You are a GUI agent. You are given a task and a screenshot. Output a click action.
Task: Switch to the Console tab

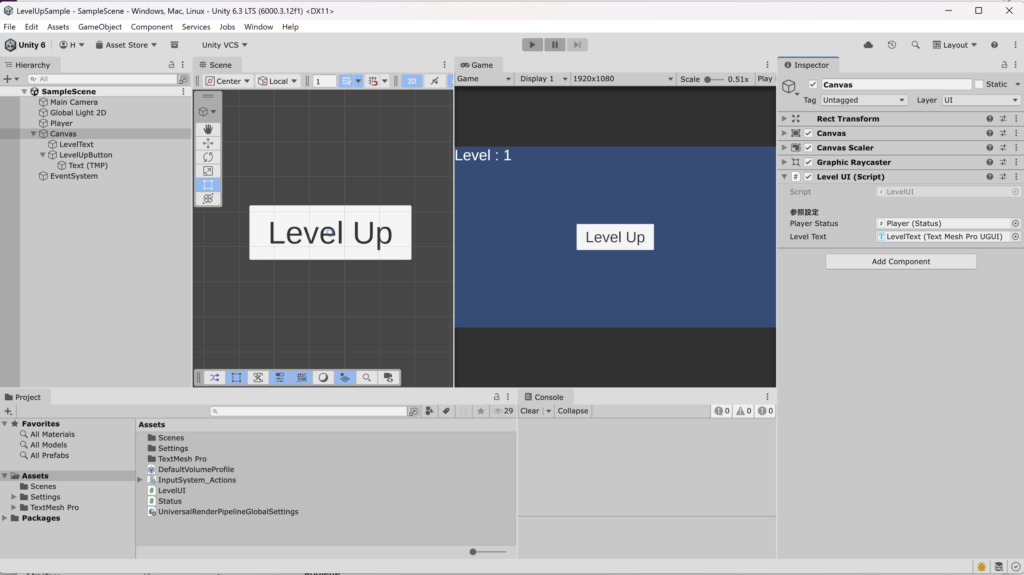pyautogui.click(x=543, y=397)
